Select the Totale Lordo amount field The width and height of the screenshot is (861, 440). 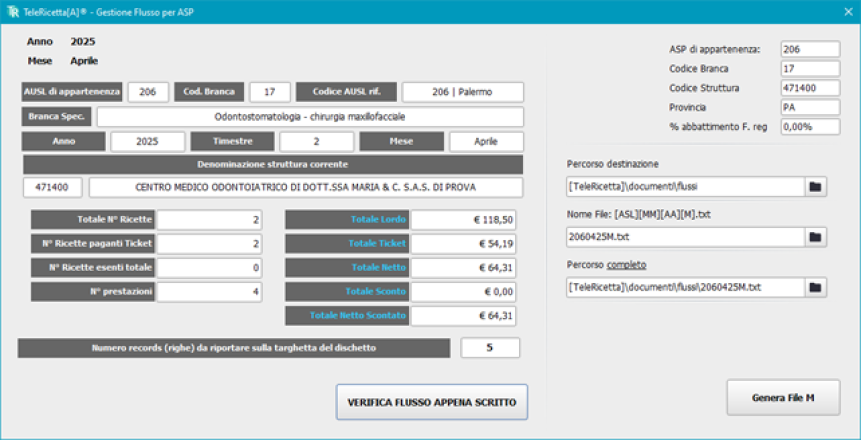coord(467,220)
